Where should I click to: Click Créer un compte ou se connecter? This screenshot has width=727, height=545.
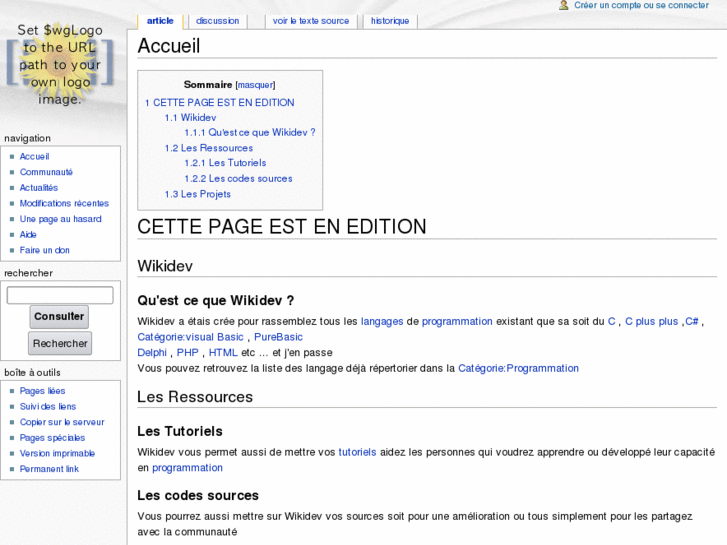641,5
